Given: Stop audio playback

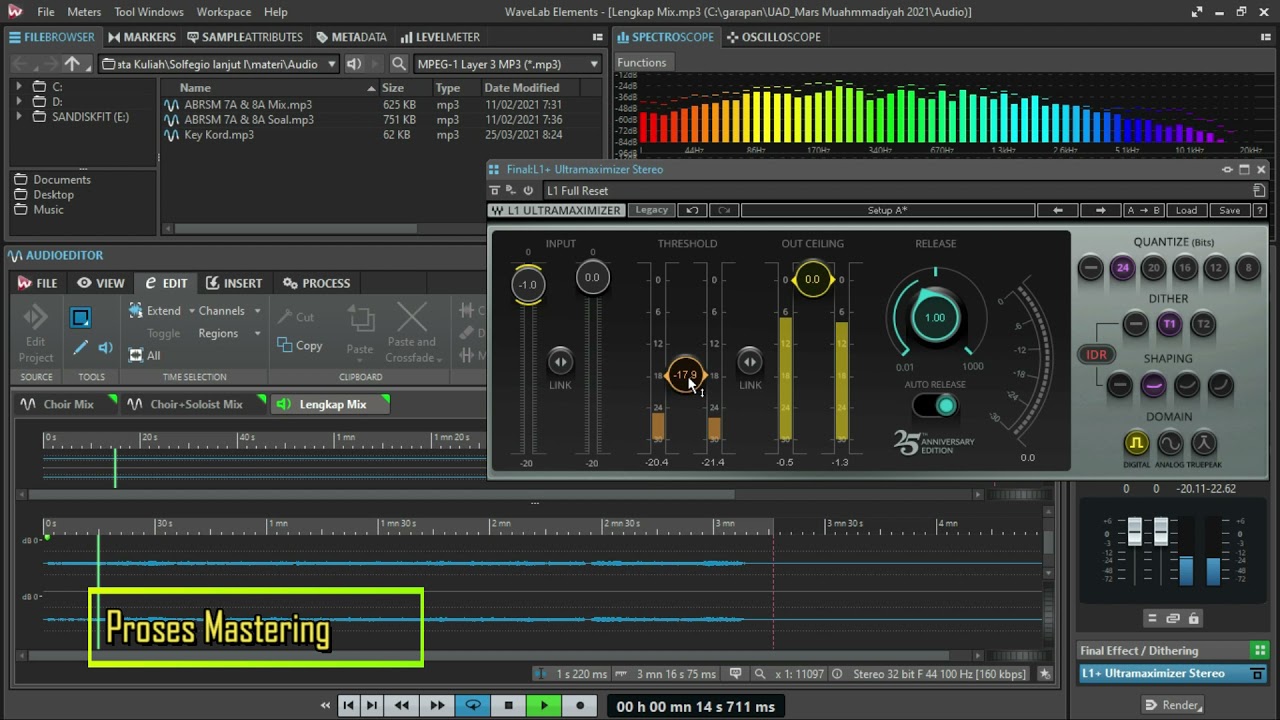Looking at the screenshot, I should (508, 706).
